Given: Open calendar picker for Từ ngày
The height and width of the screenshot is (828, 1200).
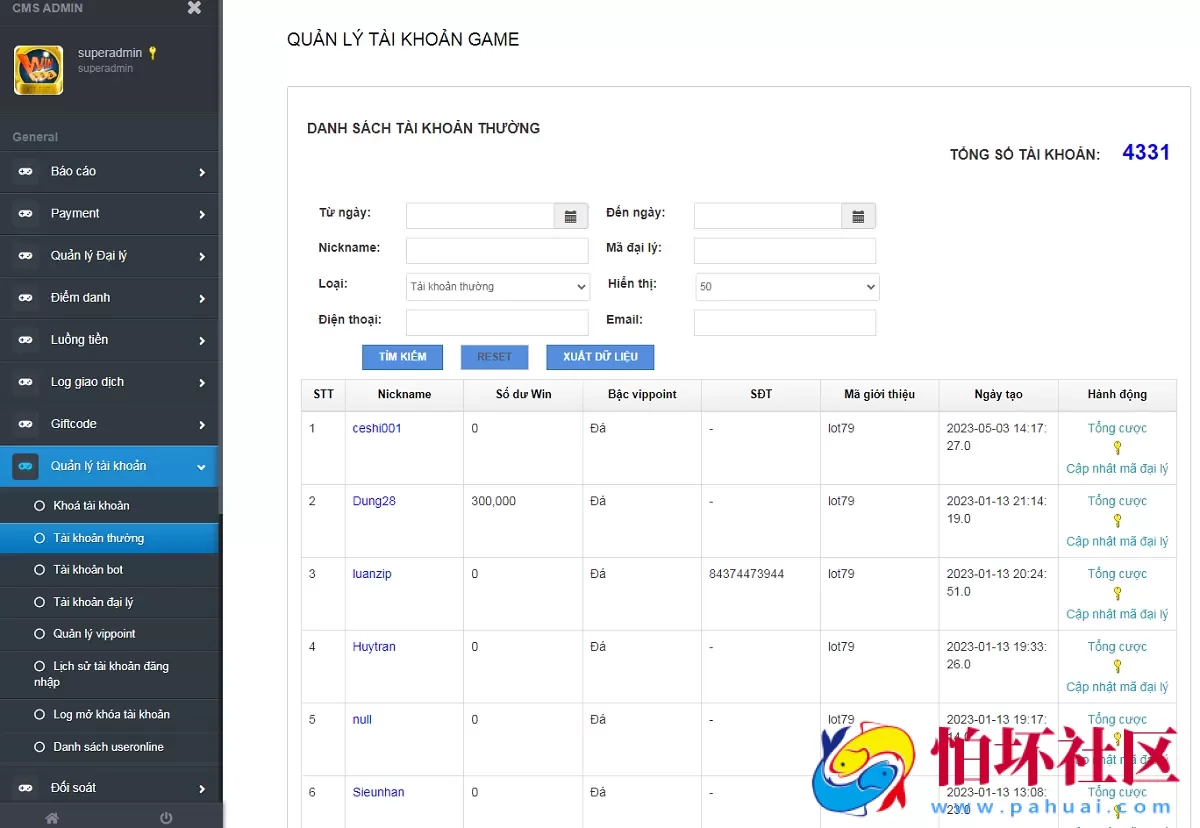Looking at the screenshot, I should [570, 215].
